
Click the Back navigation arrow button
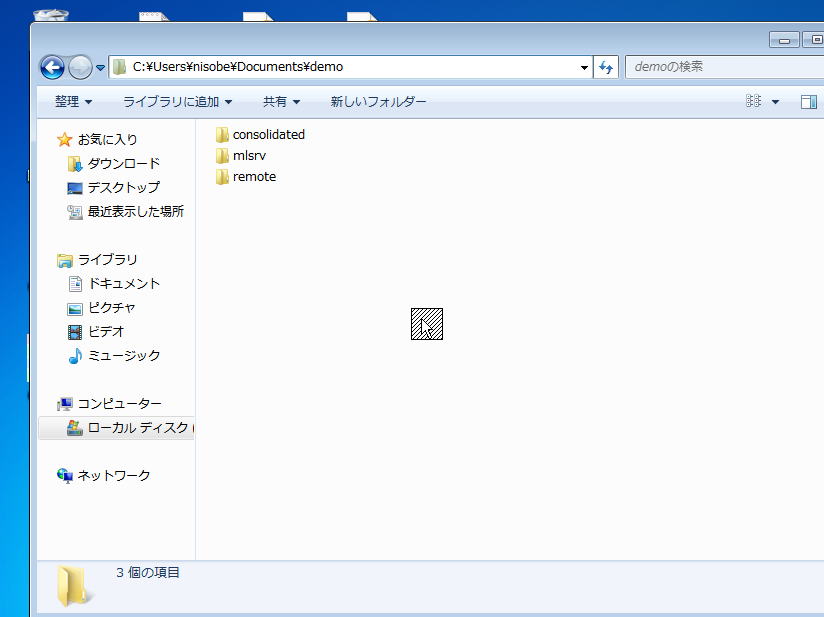[52, 67]
